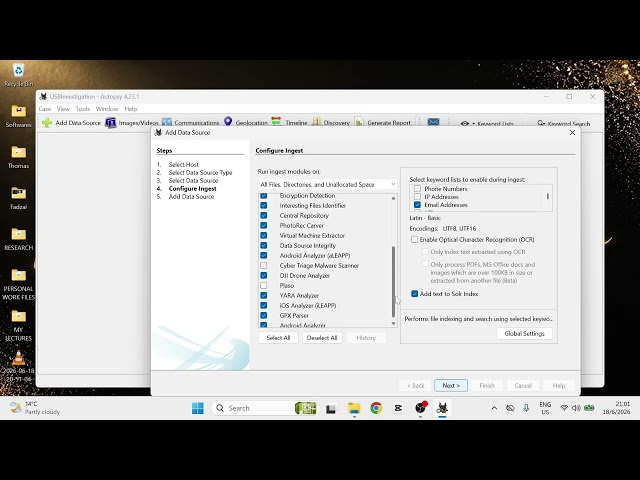
Task: Open the Run ingest modules on dropdown
Action: (x=327, y=184)
